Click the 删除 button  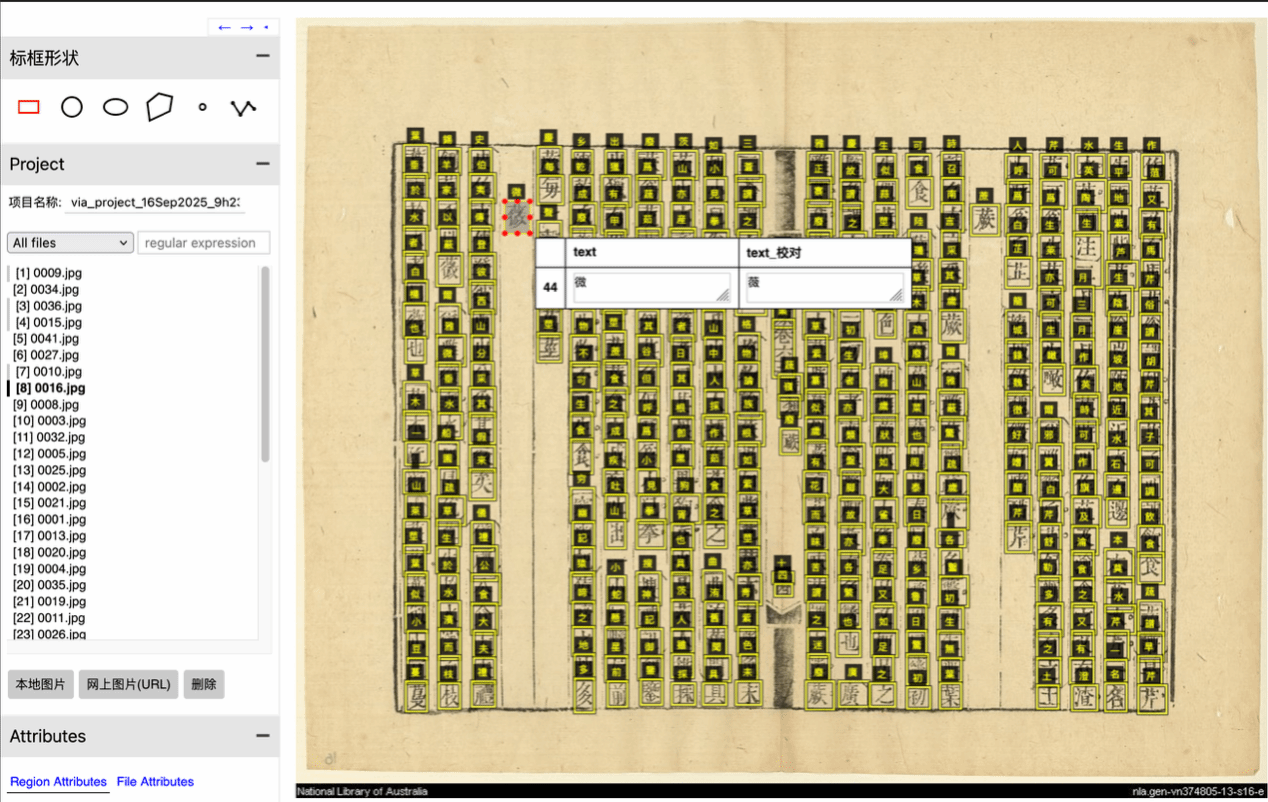point(204,685)
